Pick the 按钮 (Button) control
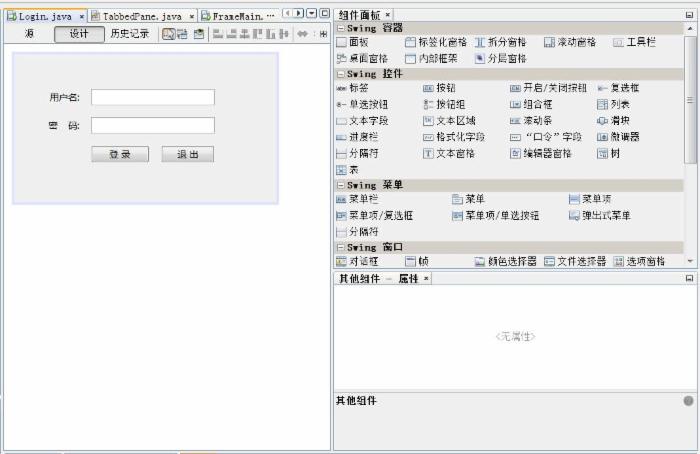This screenshot has height=454, width=700. tap(439, 88)
